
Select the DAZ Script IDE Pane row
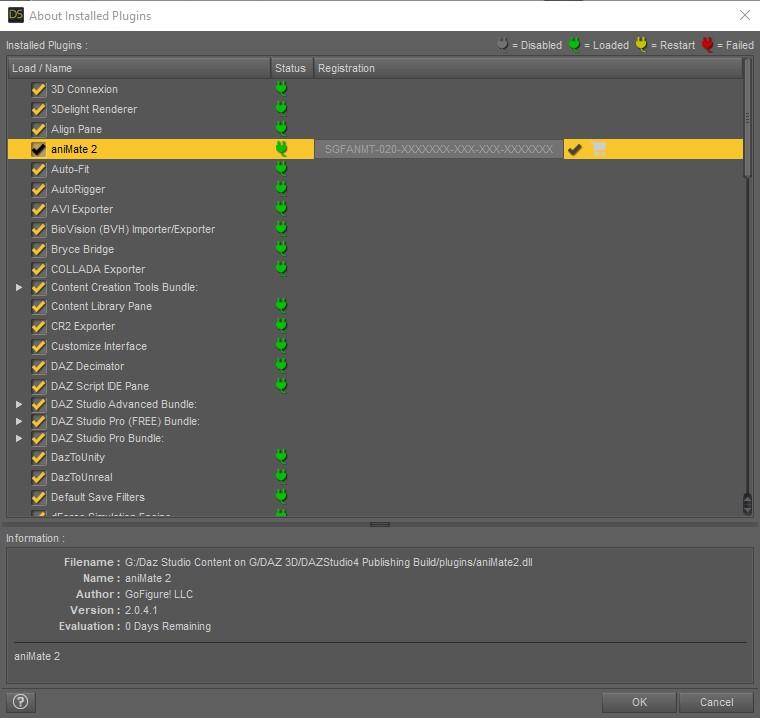375,386
